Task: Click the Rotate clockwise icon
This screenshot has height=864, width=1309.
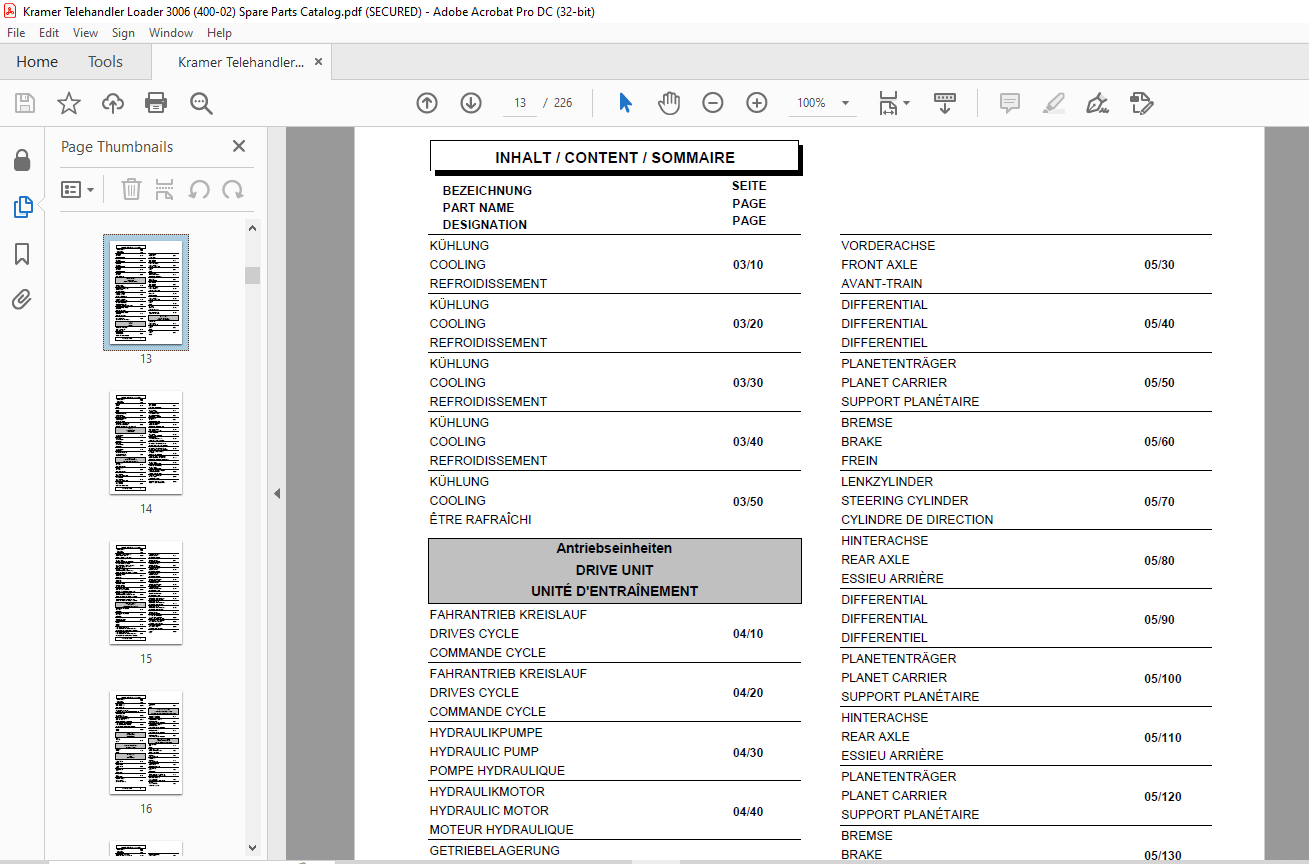Action: point(233,189)
